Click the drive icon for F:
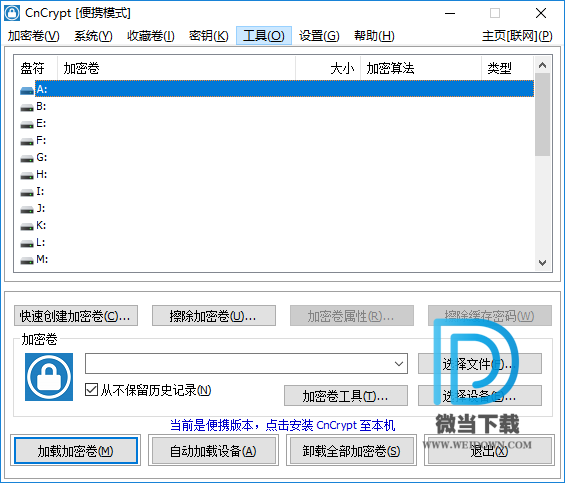Image resolution: width=565 pixels, height=483 pixels. click(x=27, y=141)
